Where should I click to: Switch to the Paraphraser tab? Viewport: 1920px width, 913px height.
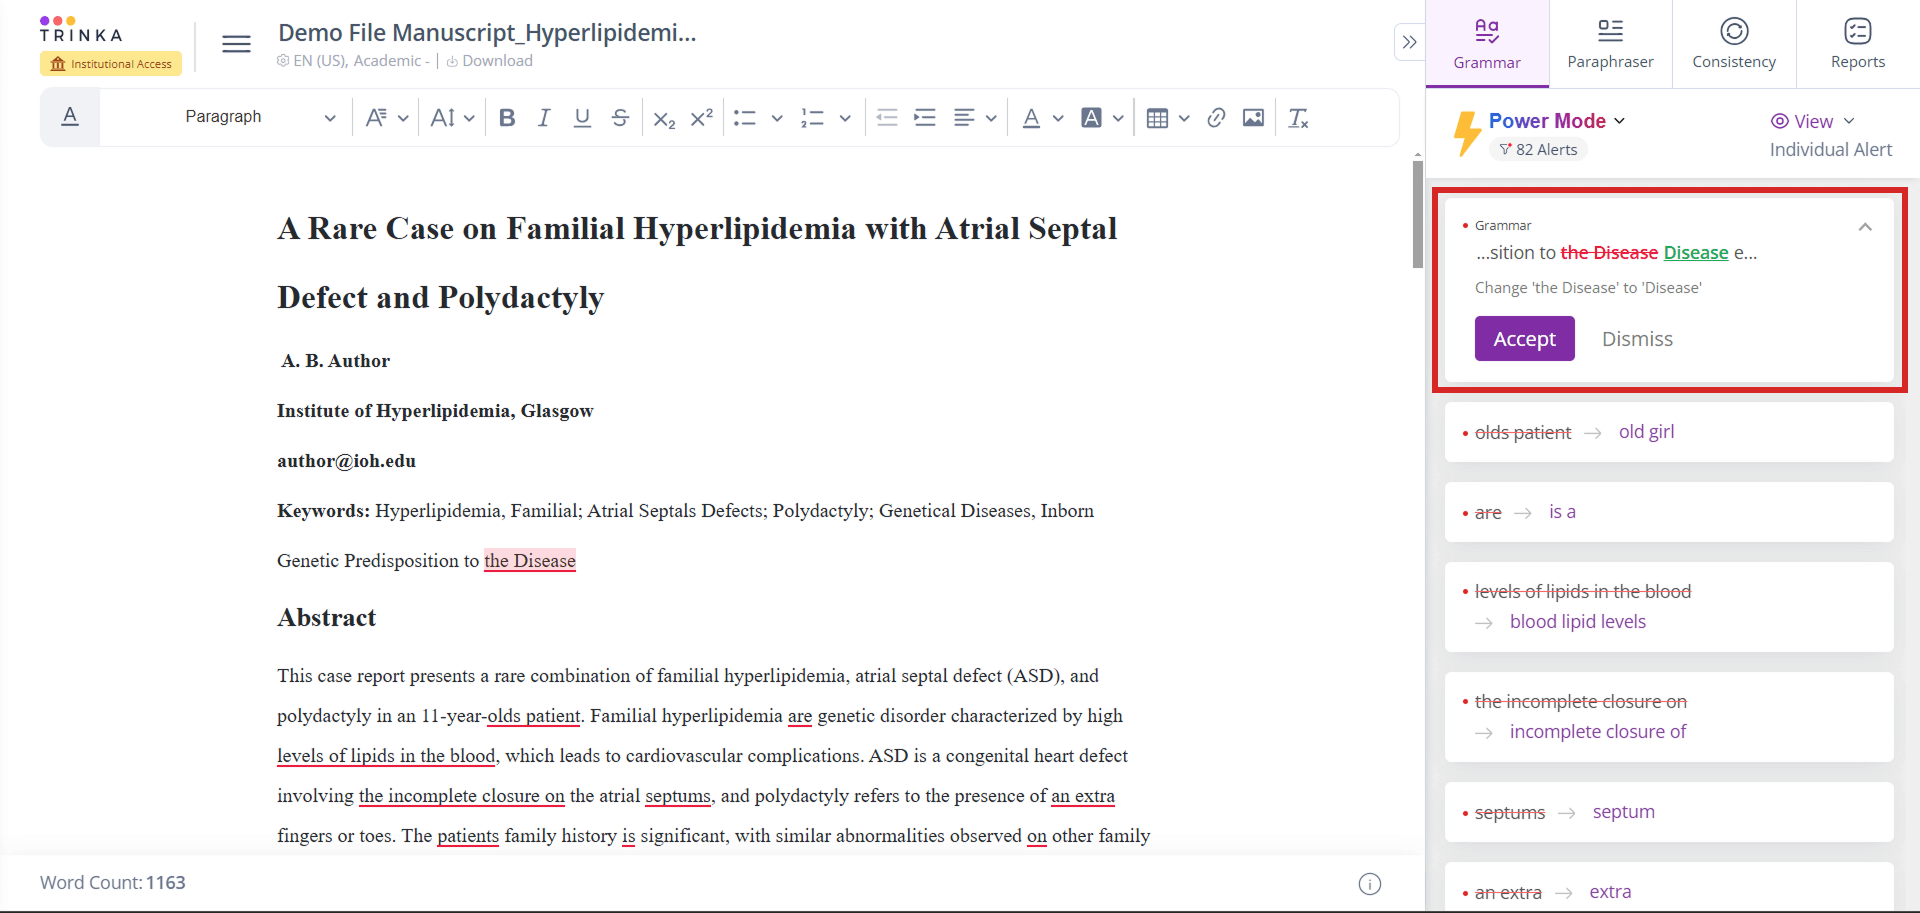point(1610,44)
